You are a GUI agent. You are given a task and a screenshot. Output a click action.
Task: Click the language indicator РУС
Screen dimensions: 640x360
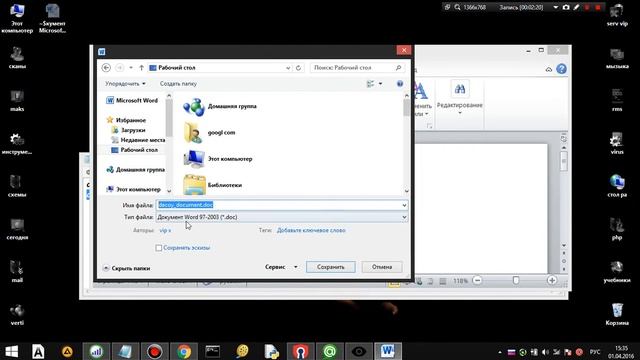point(595,352)
